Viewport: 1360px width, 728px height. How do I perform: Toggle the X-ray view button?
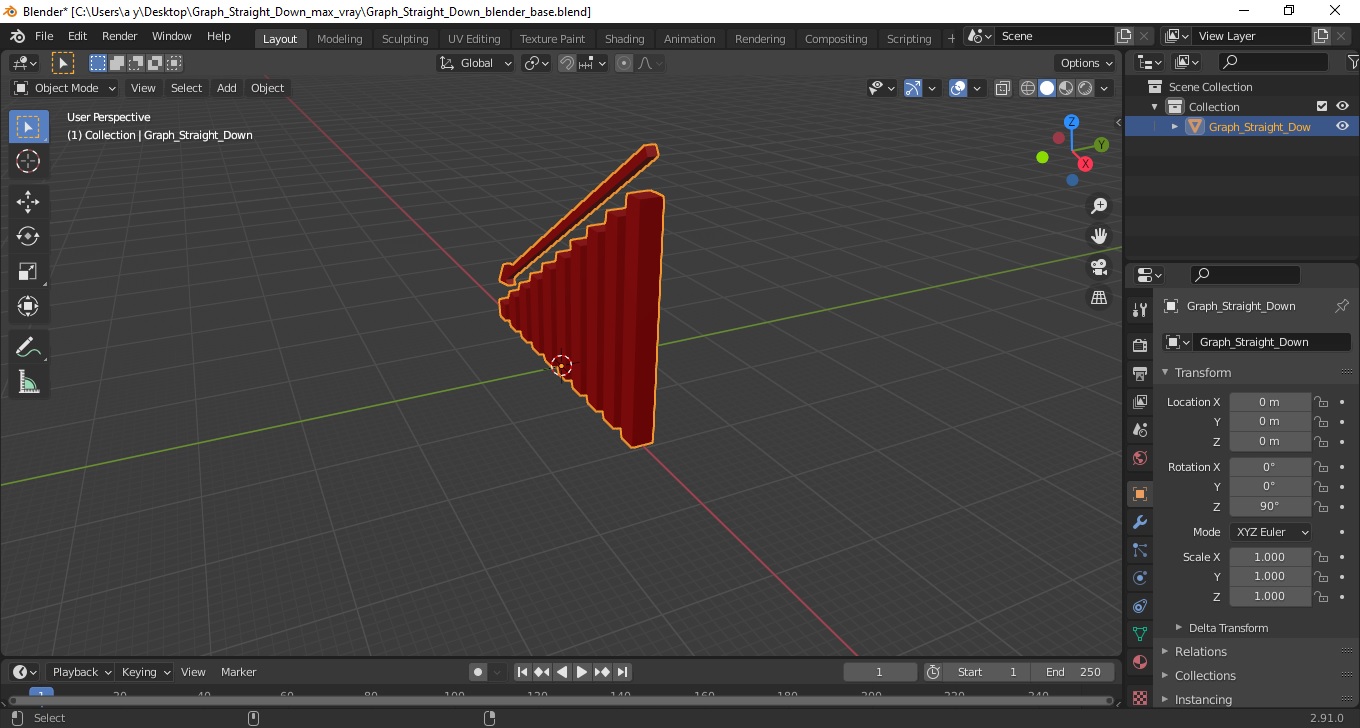(1003, 88)
